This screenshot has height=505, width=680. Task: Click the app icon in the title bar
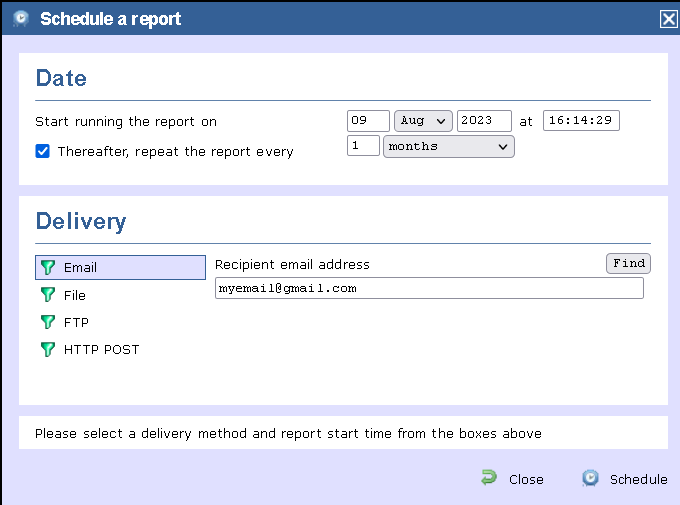pyautogui.click(x=20, y=18)
